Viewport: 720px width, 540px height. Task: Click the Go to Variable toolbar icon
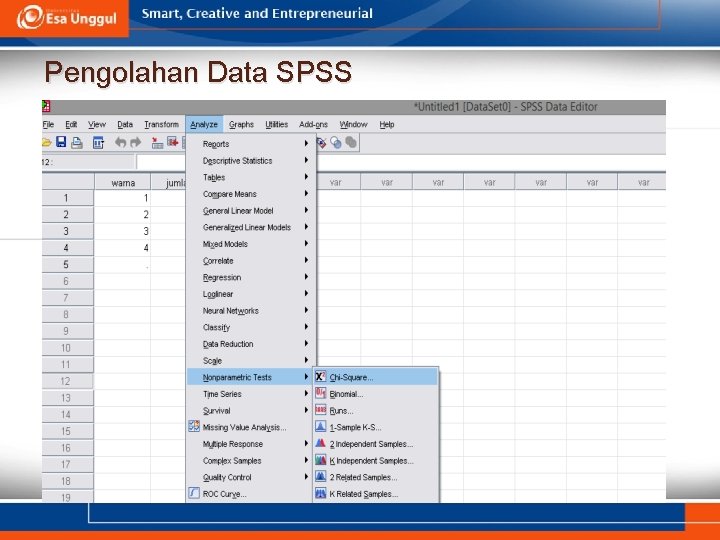[x=173, y=142]
